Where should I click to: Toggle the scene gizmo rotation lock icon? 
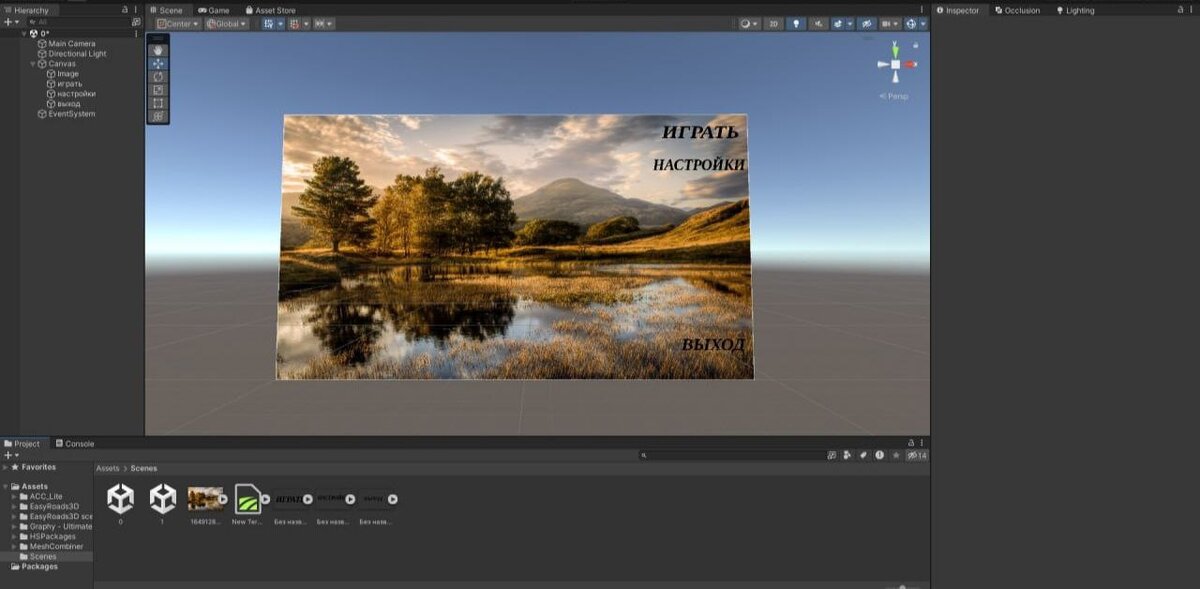pyautogui.click(x=916, y=44)
